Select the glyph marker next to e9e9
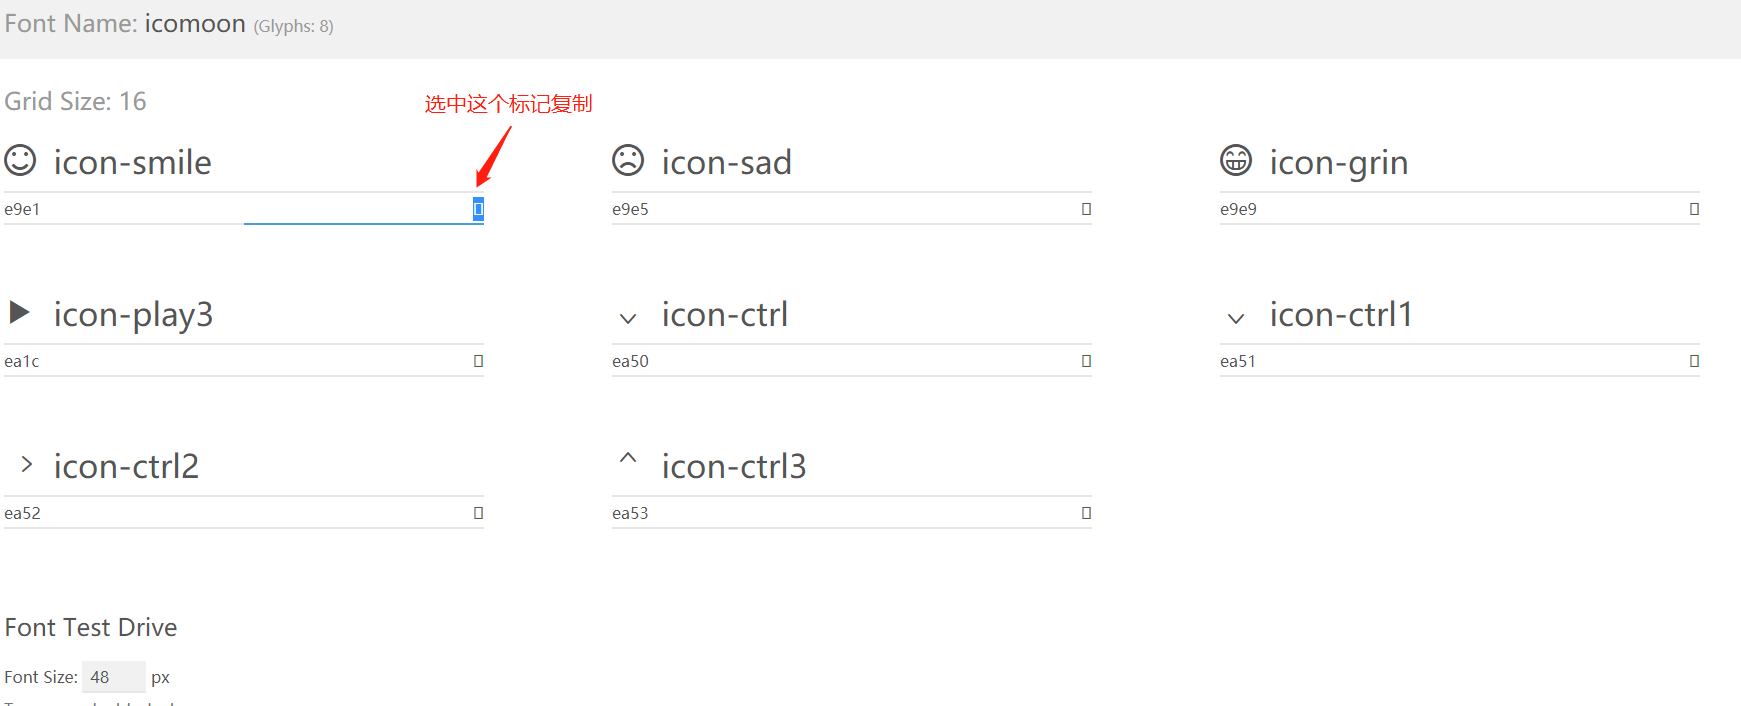This screenshot has width=1741, height=706. click(x=1693, y=209)
